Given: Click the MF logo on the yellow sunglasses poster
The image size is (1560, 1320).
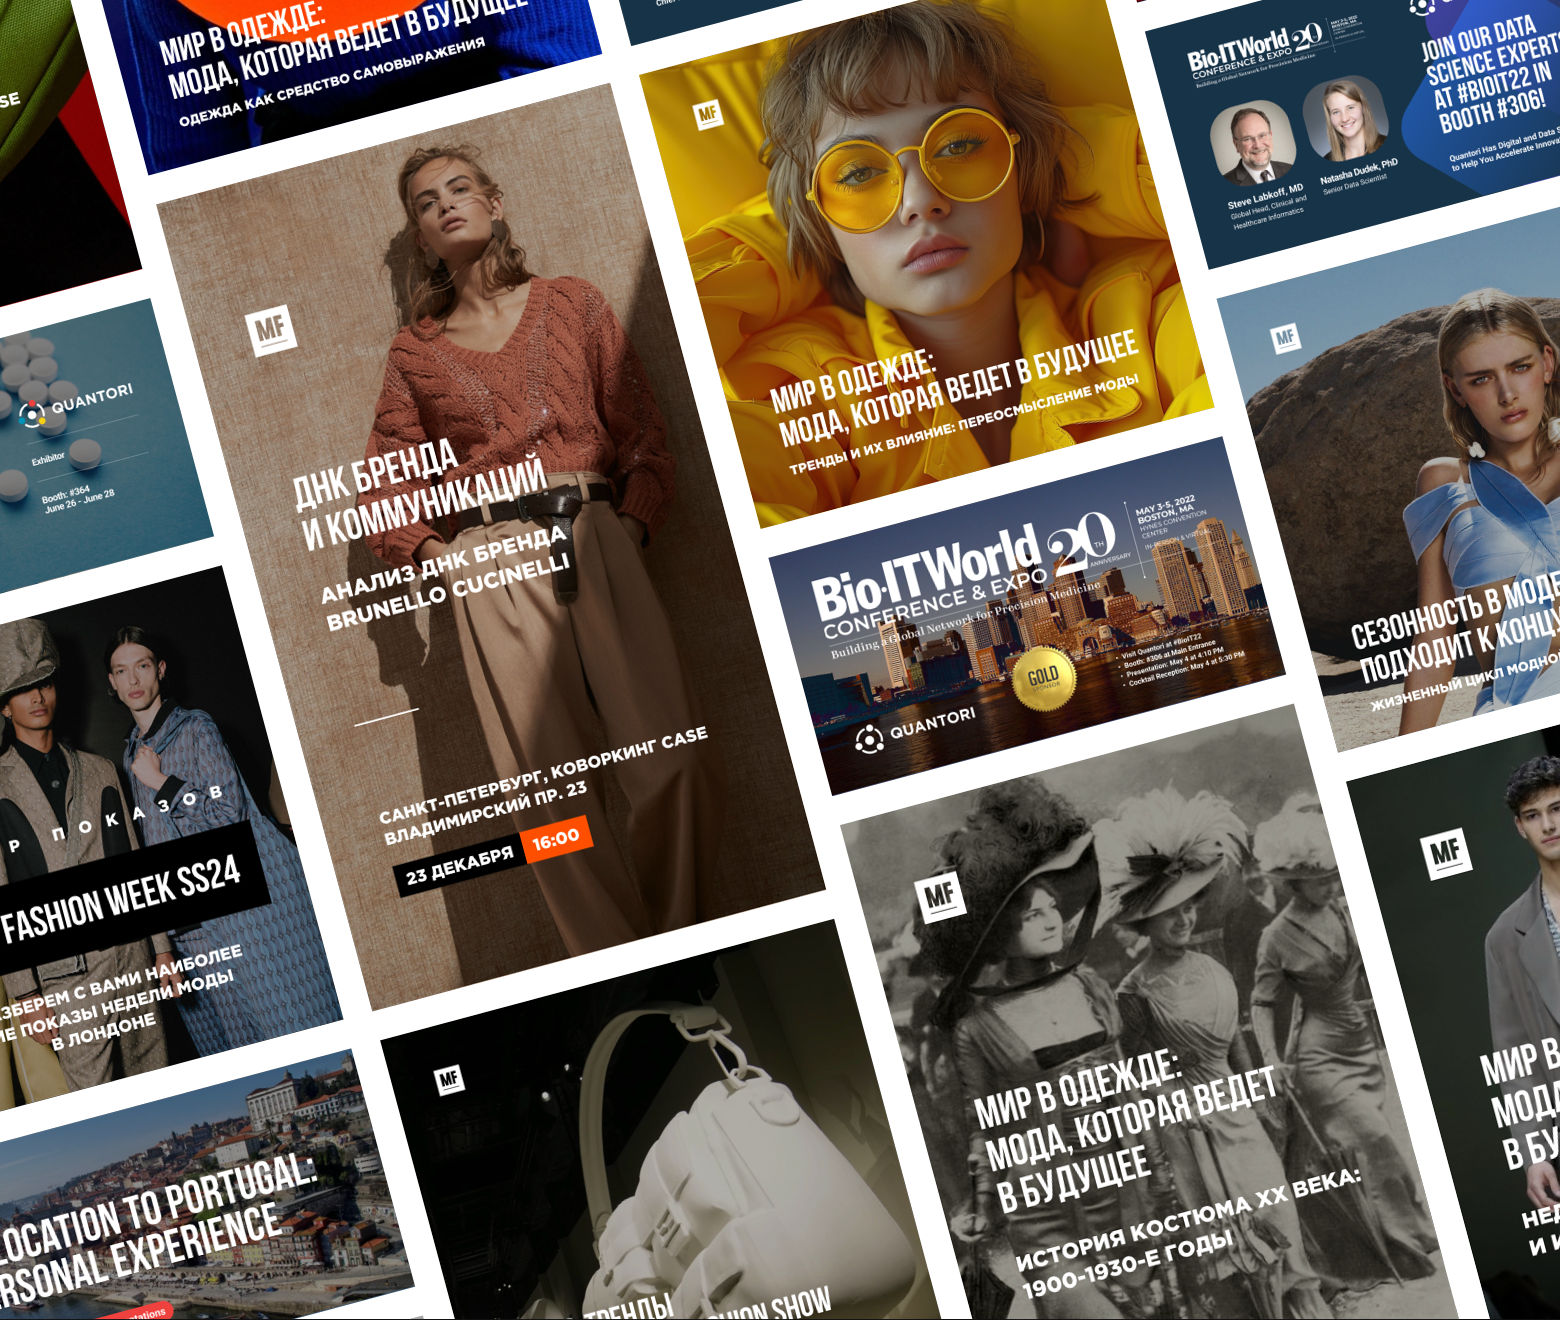Looking at the screenshot, I should pyautogui.click(x=708, y=115).
